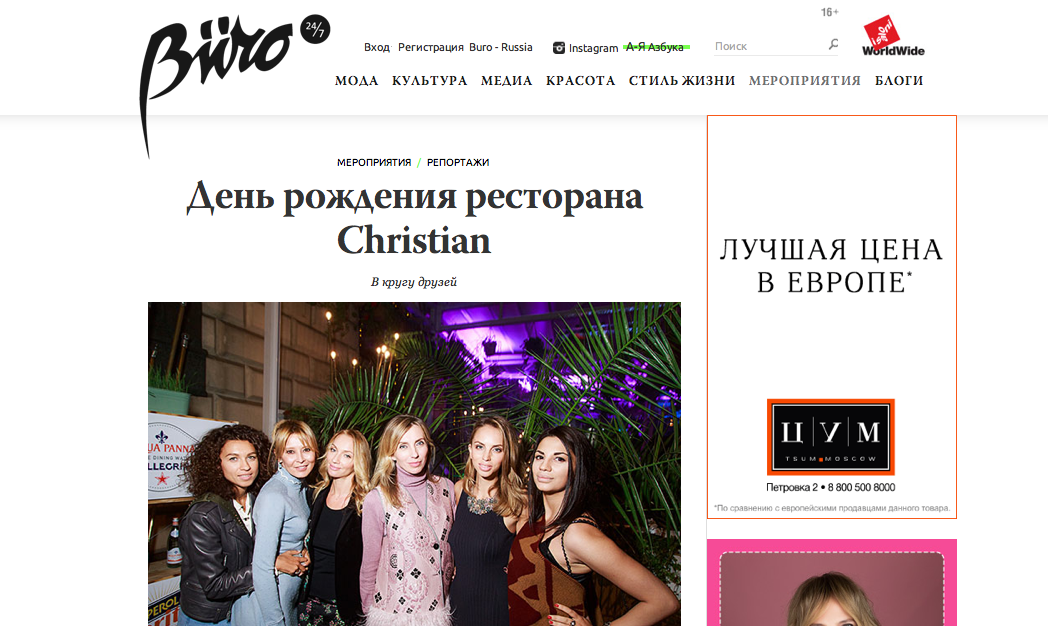Open the restaurant party group photo
Image resolution: width=1048 pixels, height=626 pixels.
(x=414, y=464)
